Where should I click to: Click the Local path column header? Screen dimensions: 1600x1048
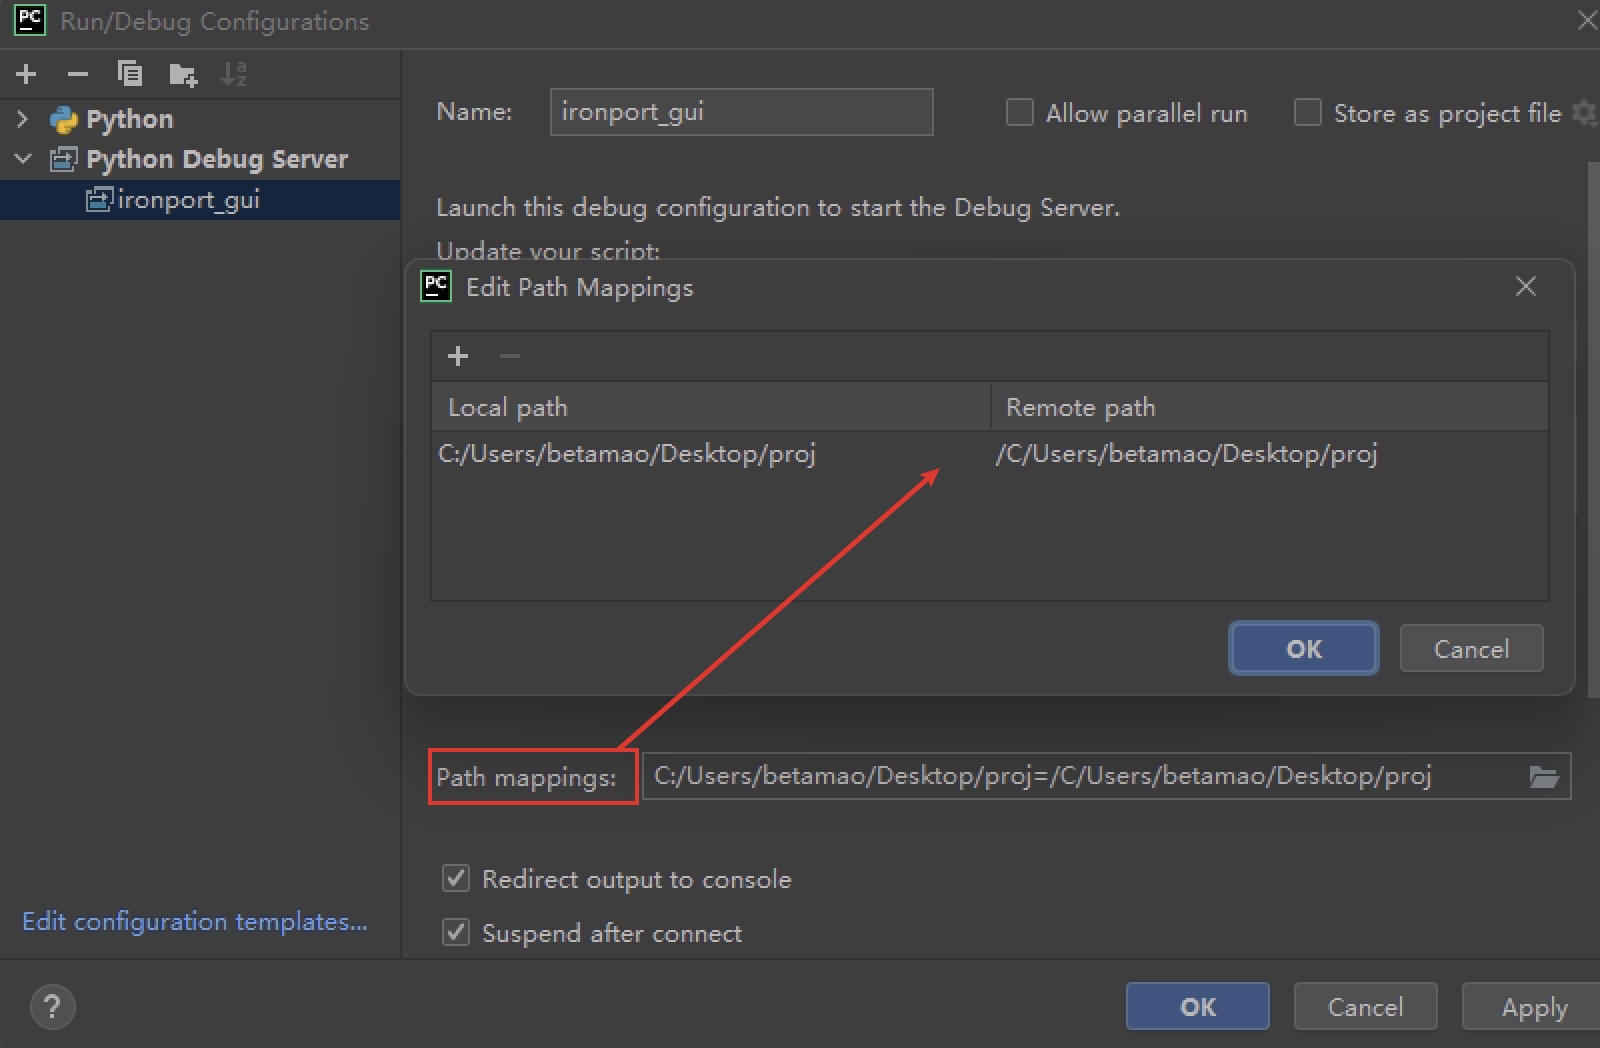point(711,407)
